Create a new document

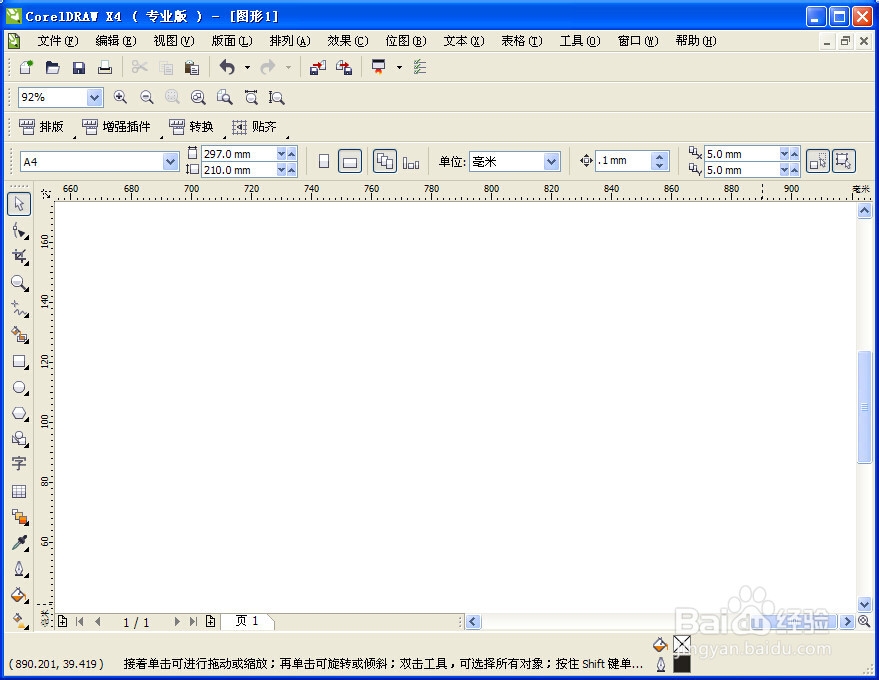click(26, 68)
